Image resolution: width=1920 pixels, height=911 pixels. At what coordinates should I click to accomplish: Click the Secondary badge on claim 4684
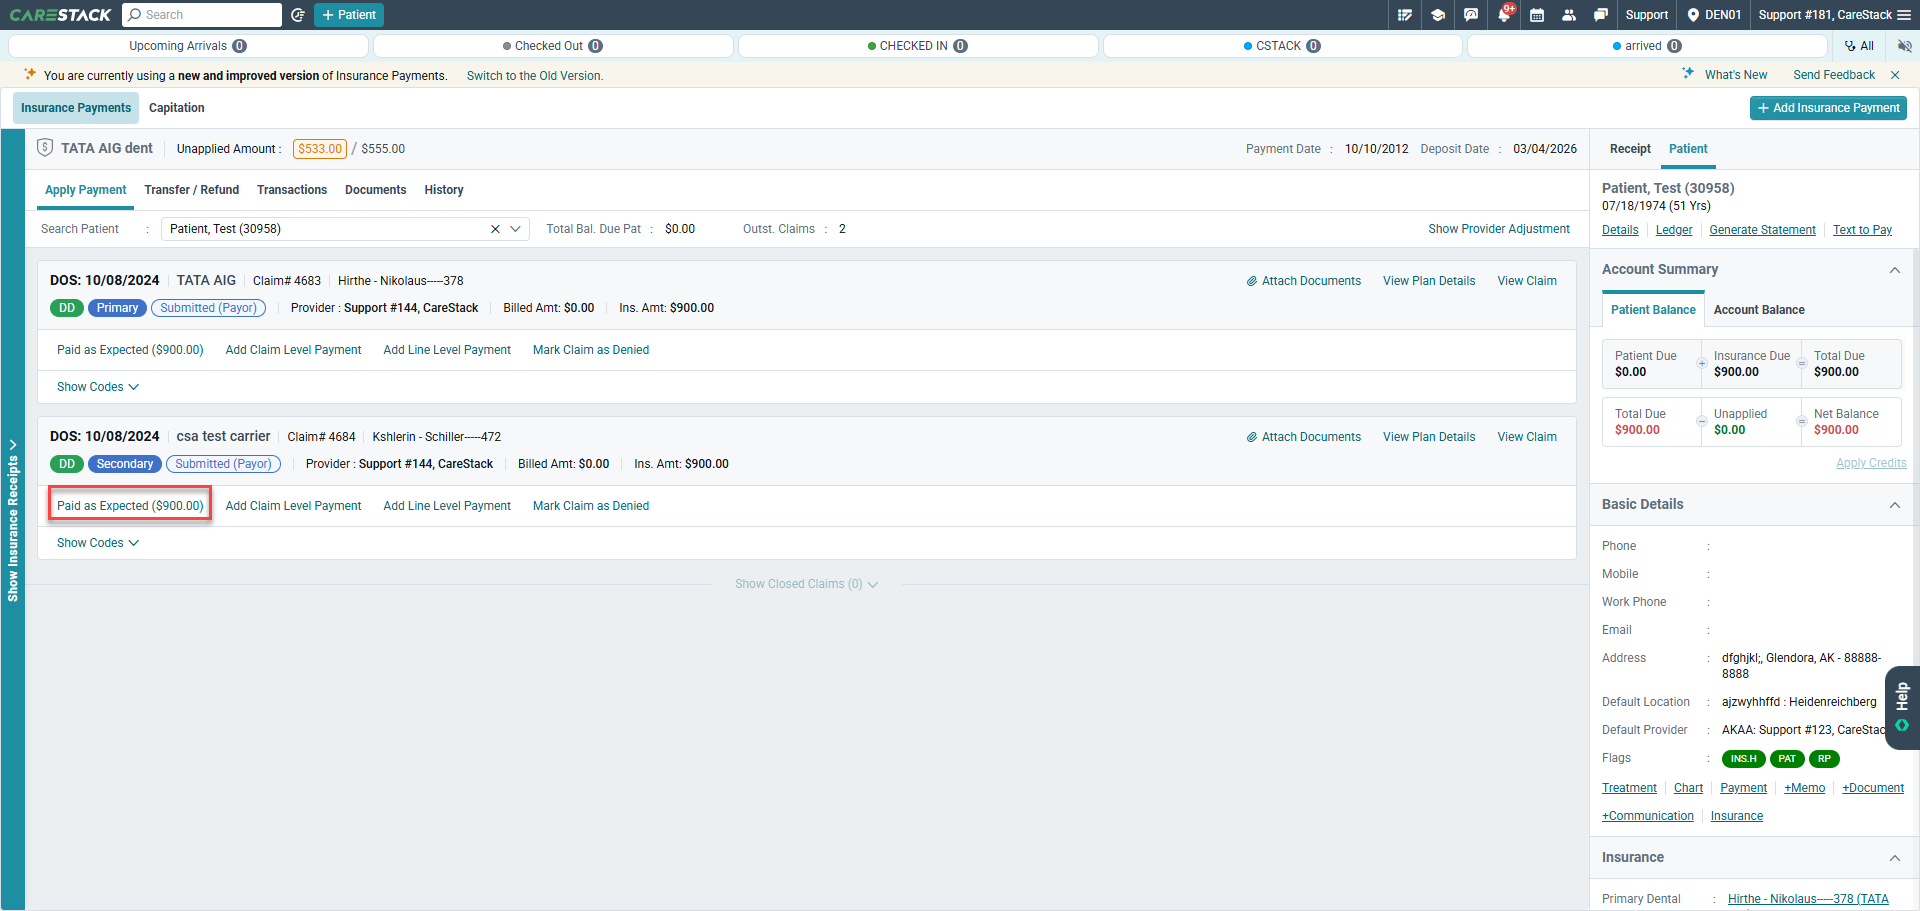tap(125, 464)
